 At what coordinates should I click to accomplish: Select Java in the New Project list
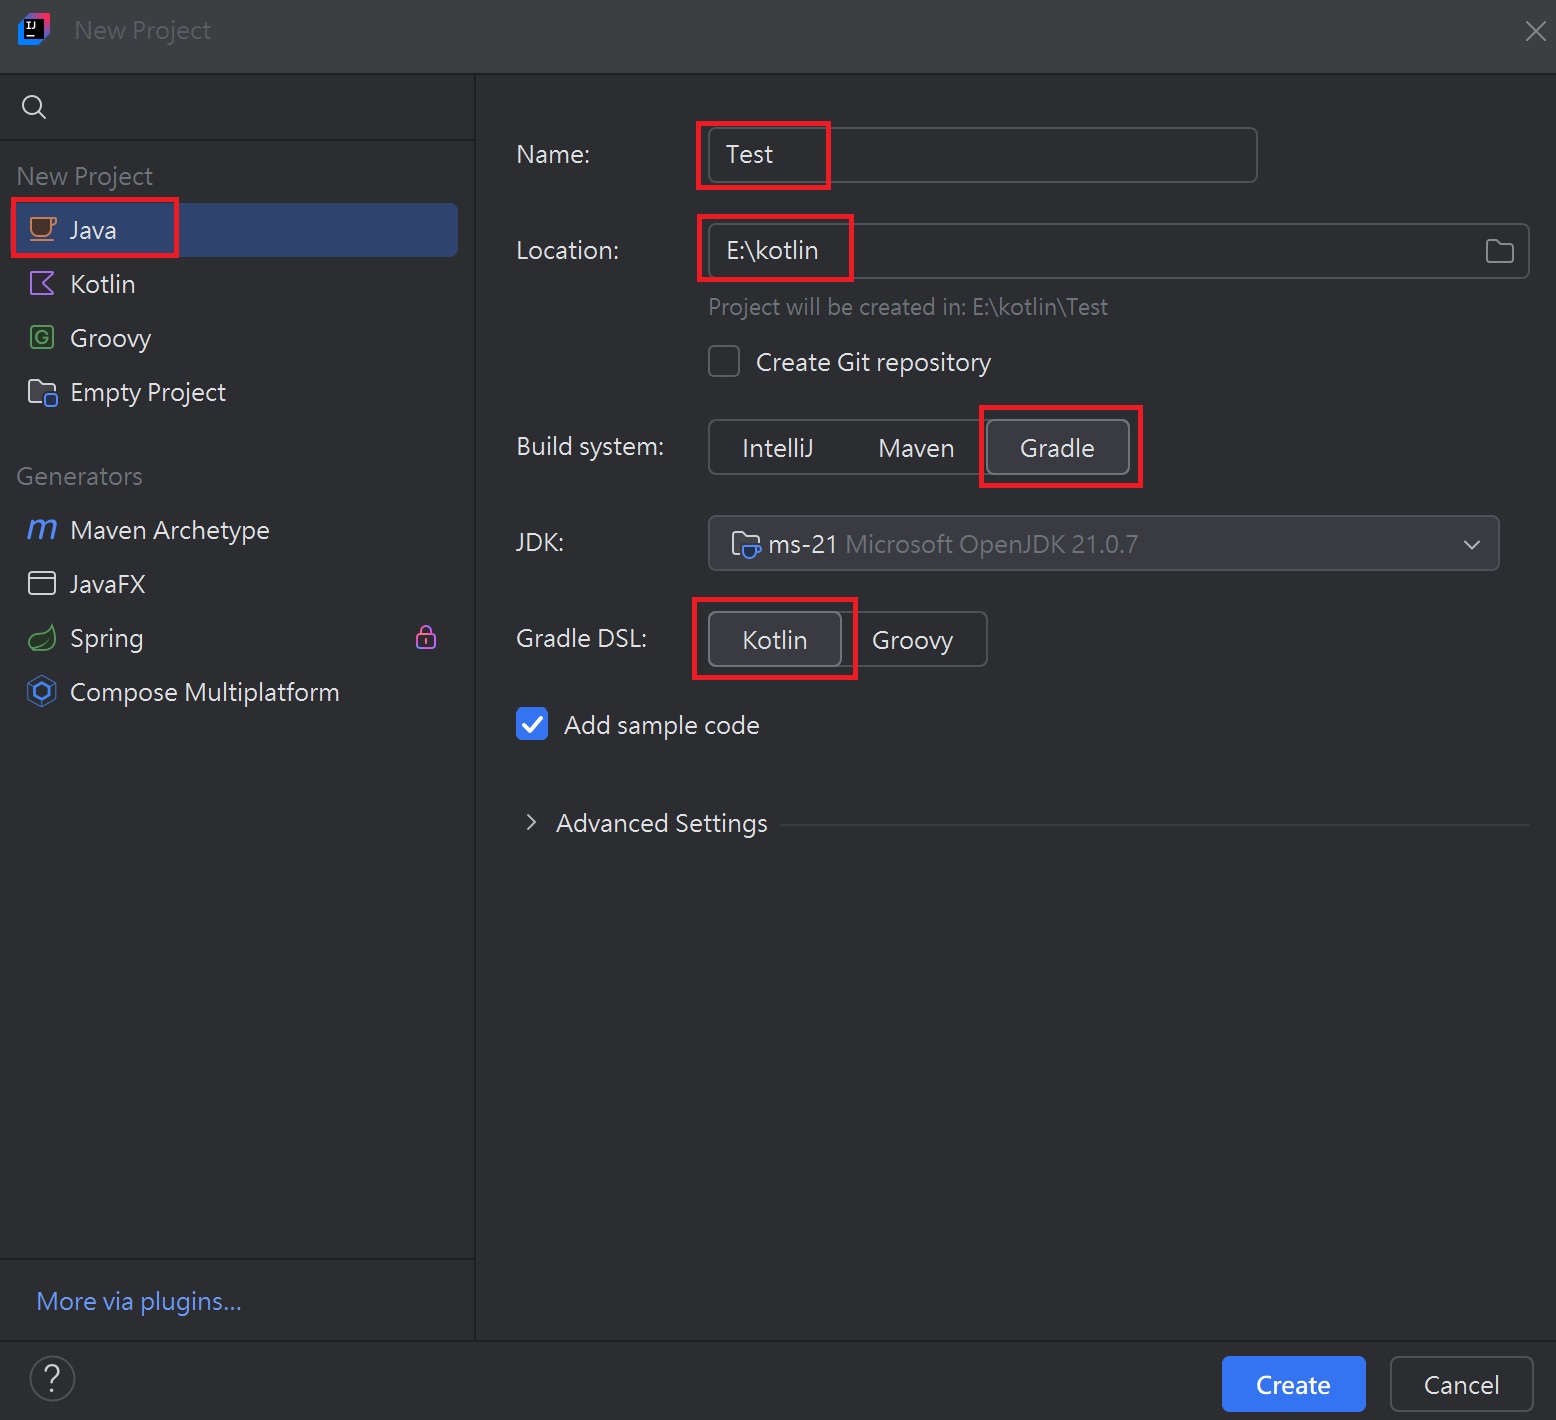pyautogui.click(x=93, y=230)
